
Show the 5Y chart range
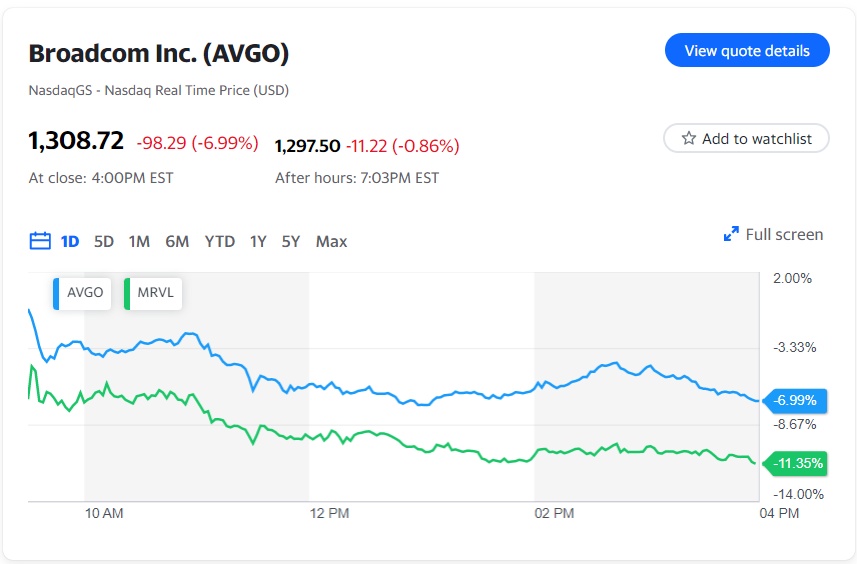(x=291, y=241)
